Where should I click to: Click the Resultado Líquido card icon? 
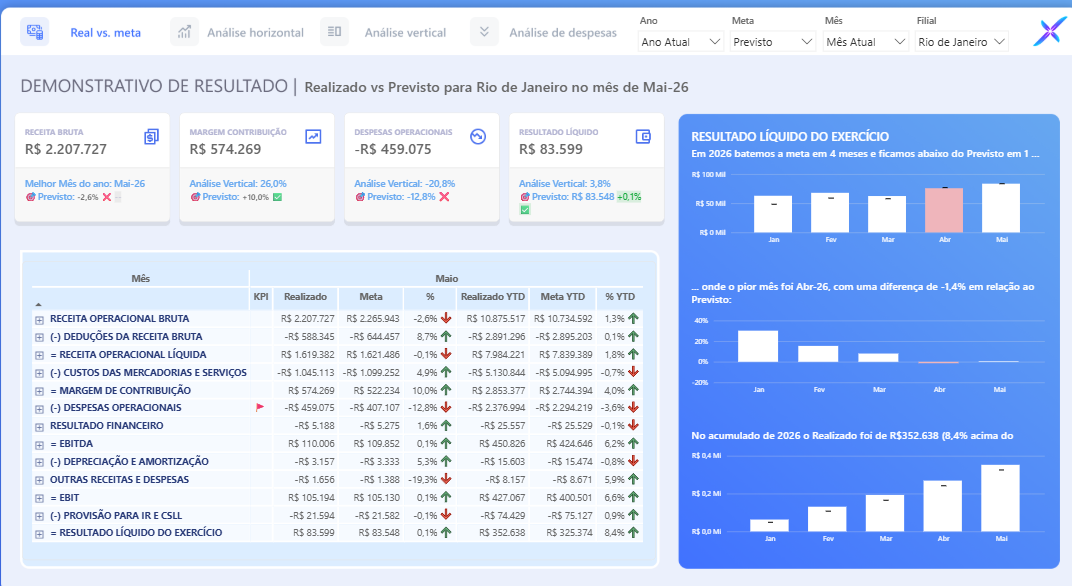click(643, 137)
